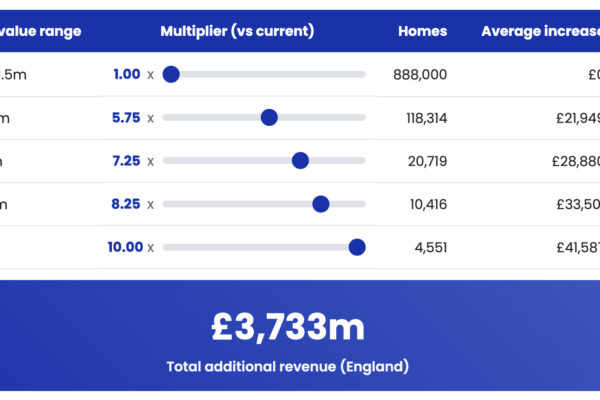Click the 4,551 homes cell
Viewport: 600px width, 400px height.
pyautogui.click(x=430, y=247)
